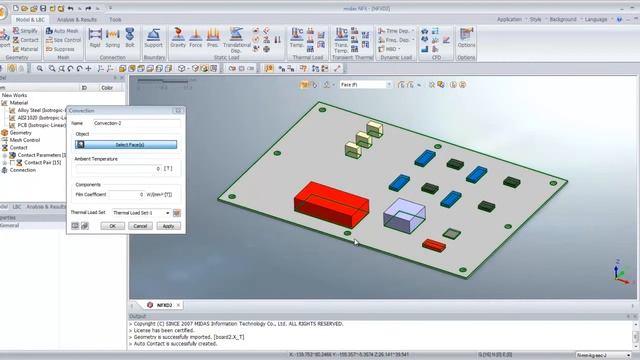
Task: Open Size Control mesh tool
Action: click(x=63, y=40)
